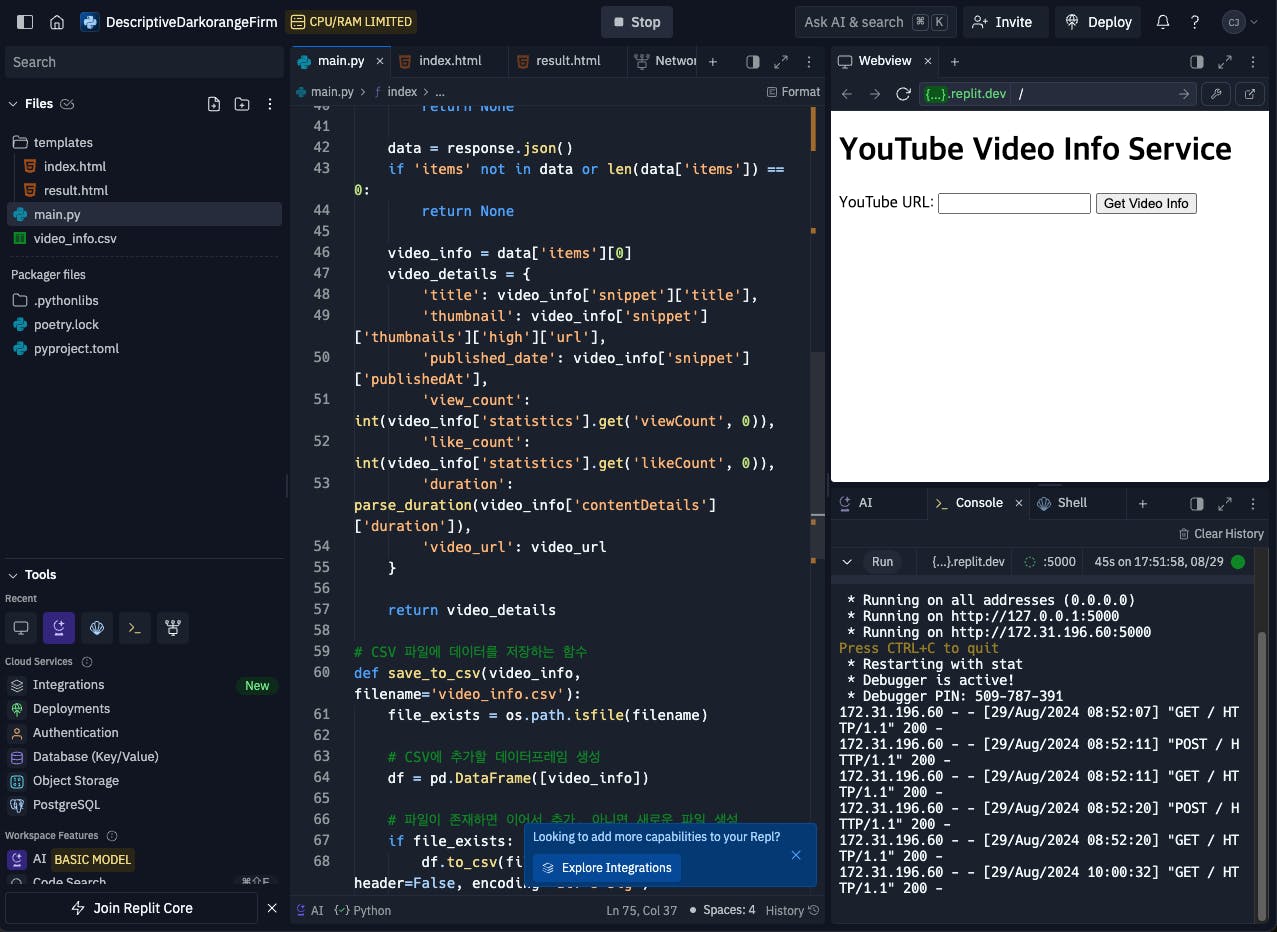Viewport: 1277px width, 932px height.
Task: Clear console history
Action: click(1221, 534)
